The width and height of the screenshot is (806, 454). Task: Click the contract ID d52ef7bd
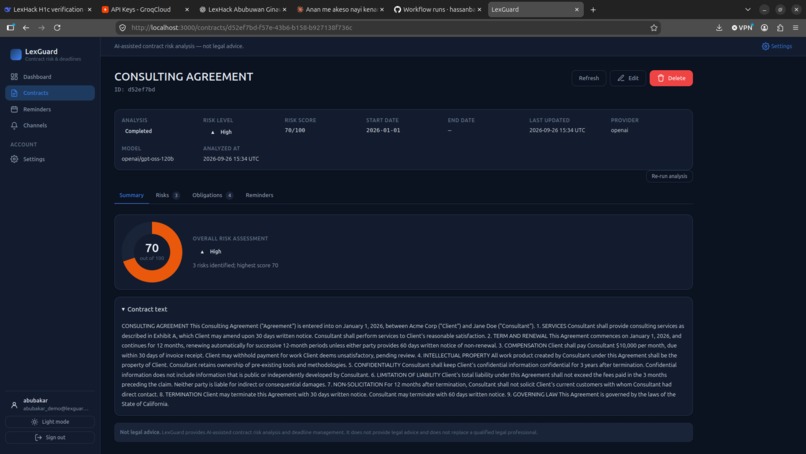coord(135,89)
